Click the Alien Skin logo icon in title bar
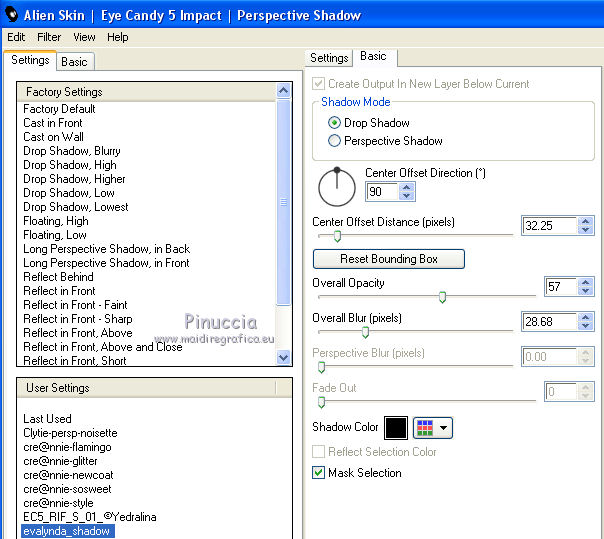The image size is (604, 539). (x=12, y=15)
